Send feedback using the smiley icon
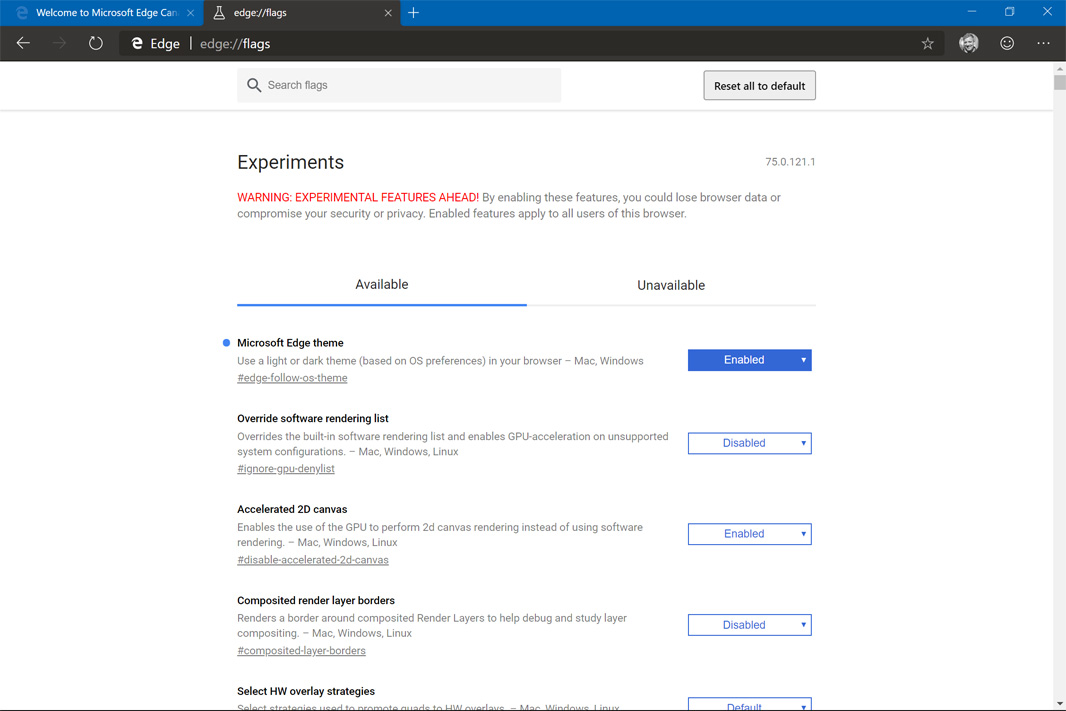This screenshot has width=1066, height=711. click(x=1007, y=43)
